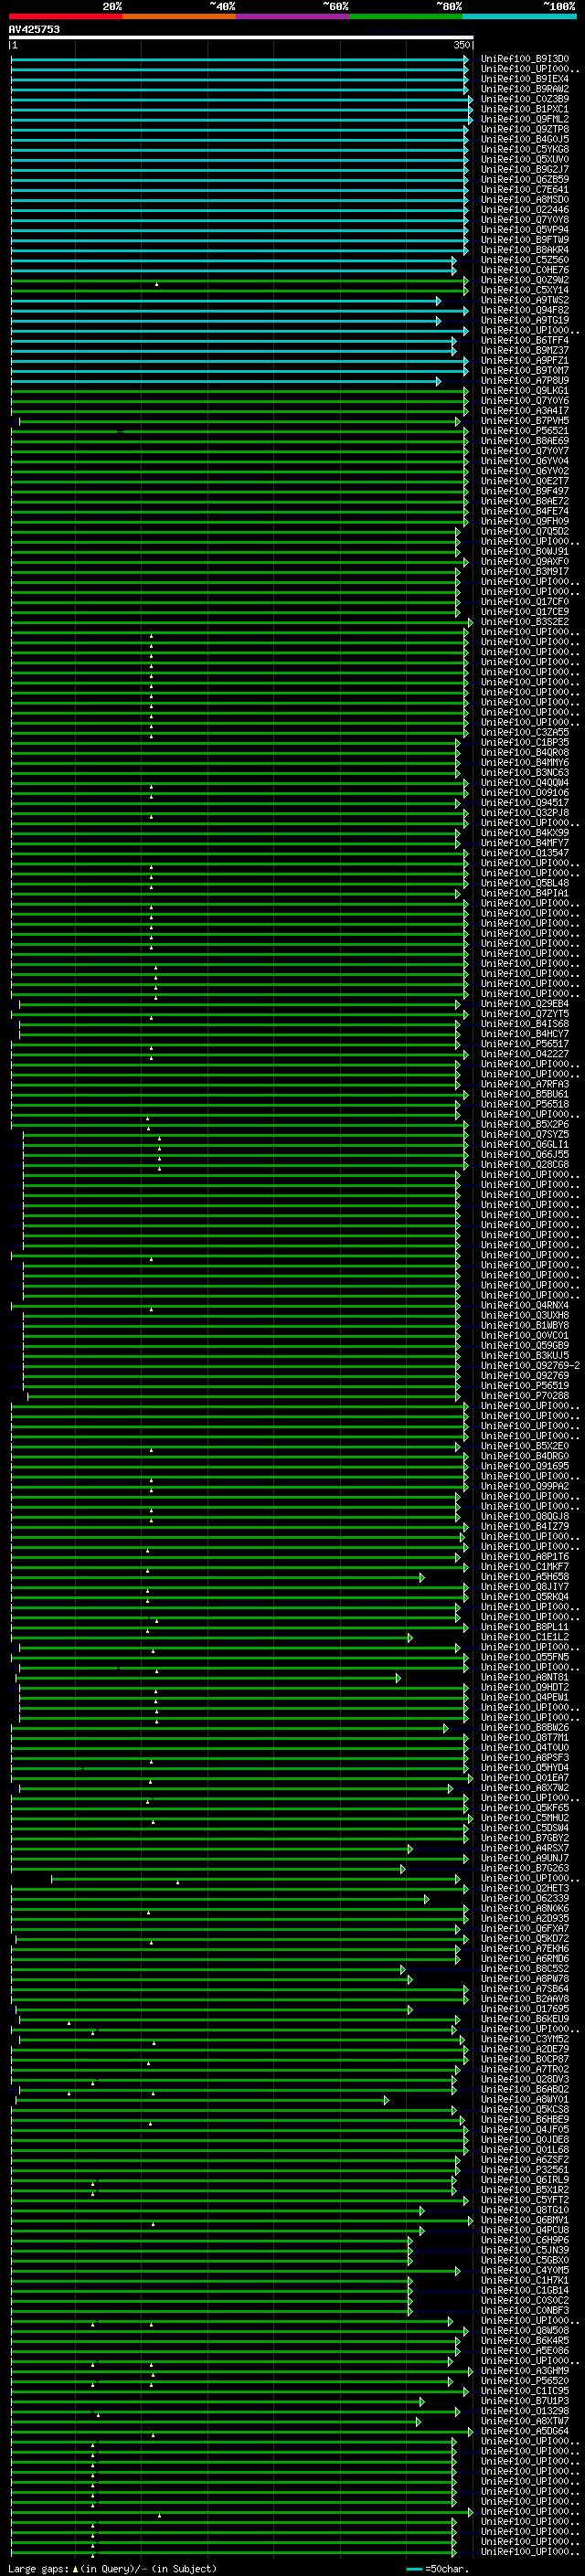Screen dimensions: 585x2576
Task: Open the UniRef100_B9MZ37 hit label
Action: pyautogui.click(x=524, y=351)
